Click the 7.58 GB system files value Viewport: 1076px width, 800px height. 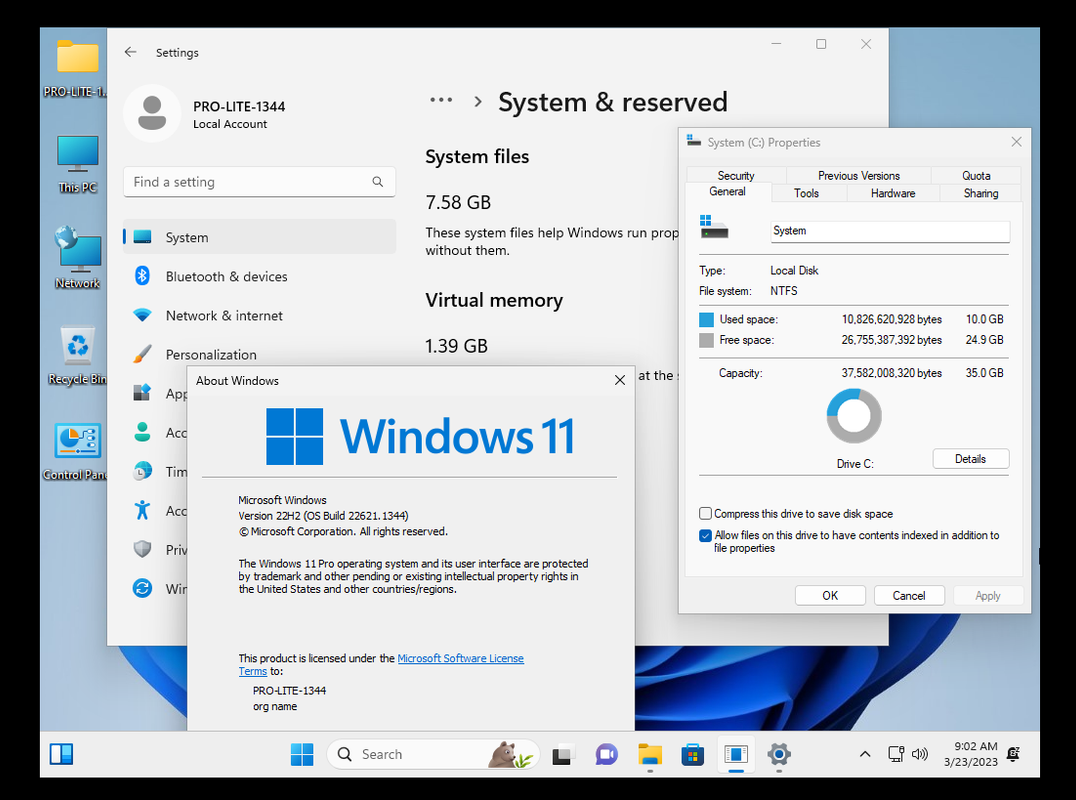(x=458, y=202)
